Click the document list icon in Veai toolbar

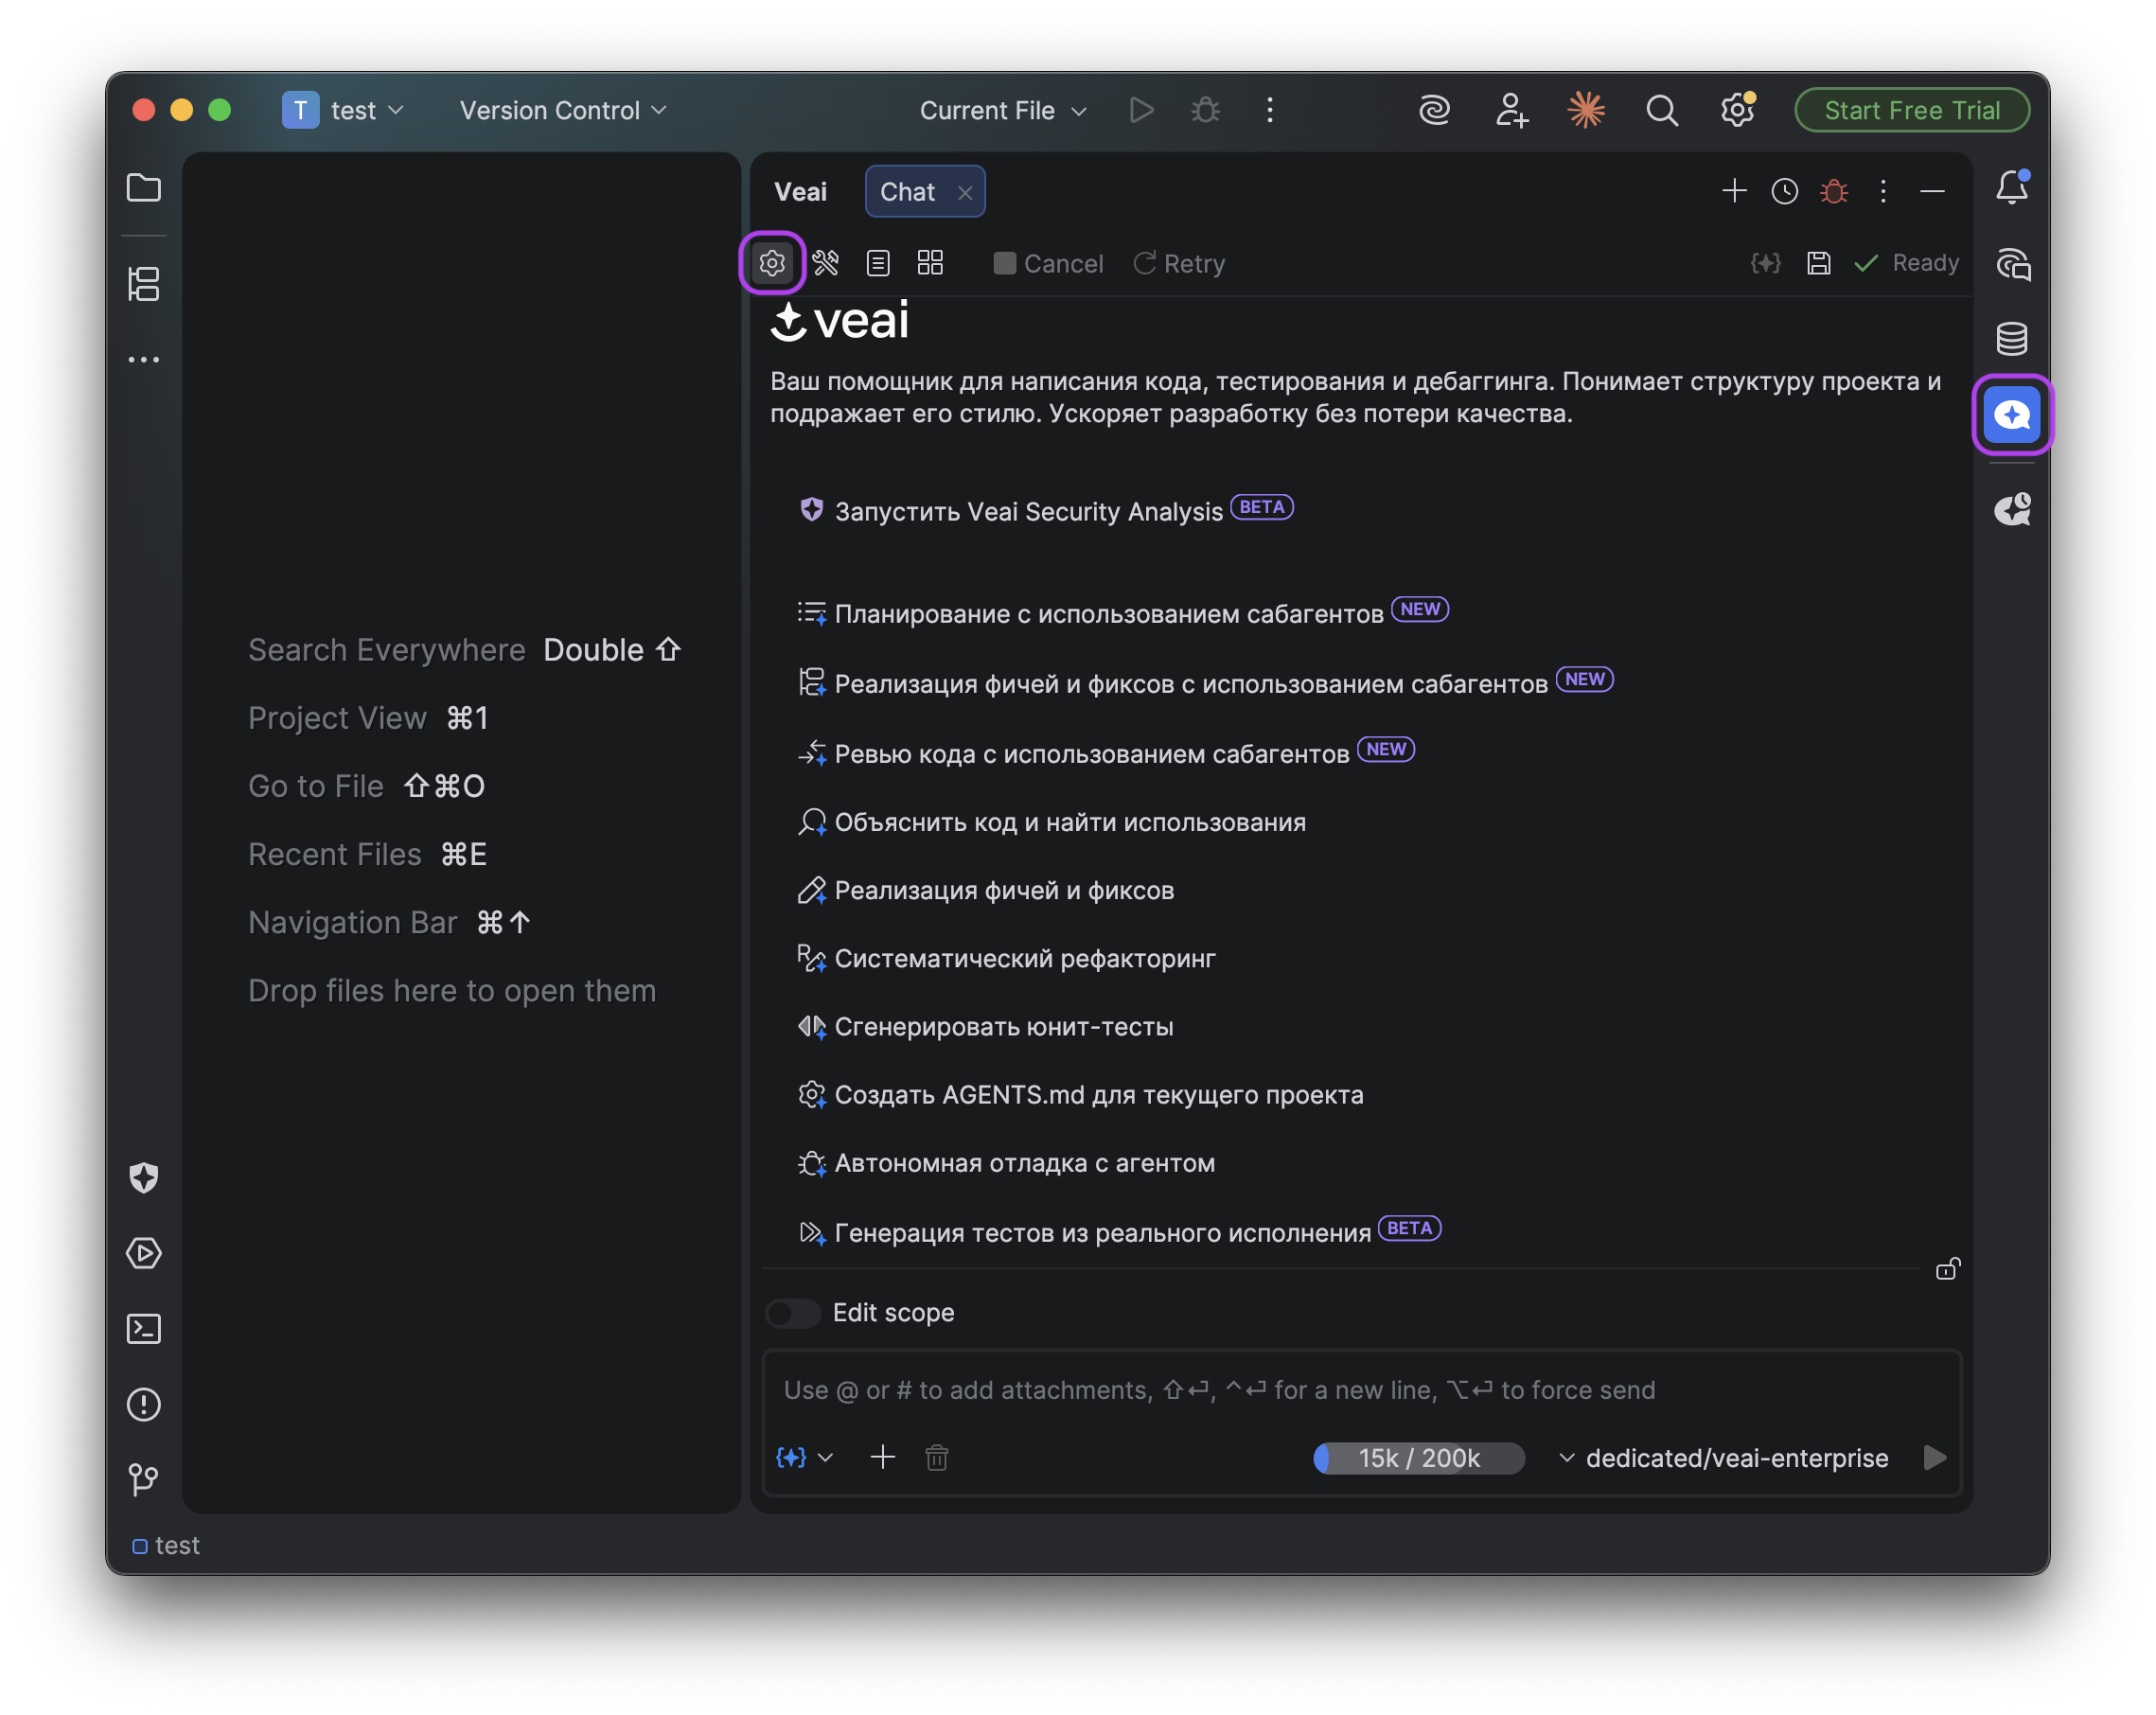[878, 263]
